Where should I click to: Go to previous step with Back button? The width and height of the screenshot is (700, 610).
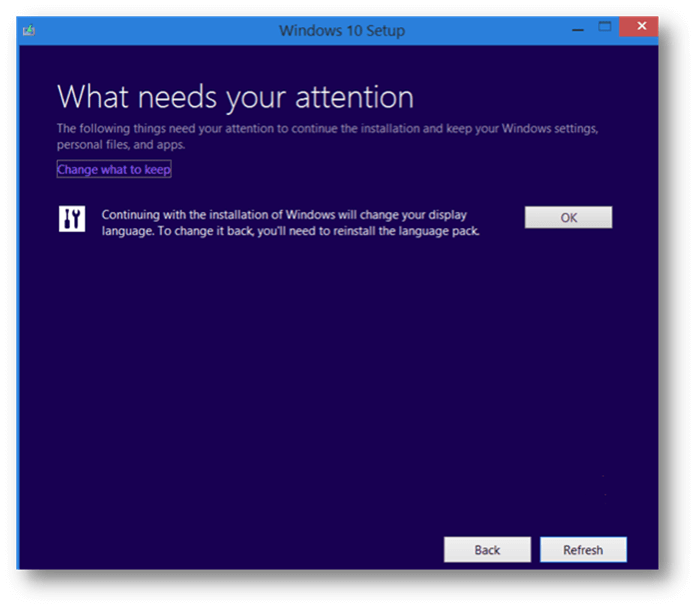(487, 550)
